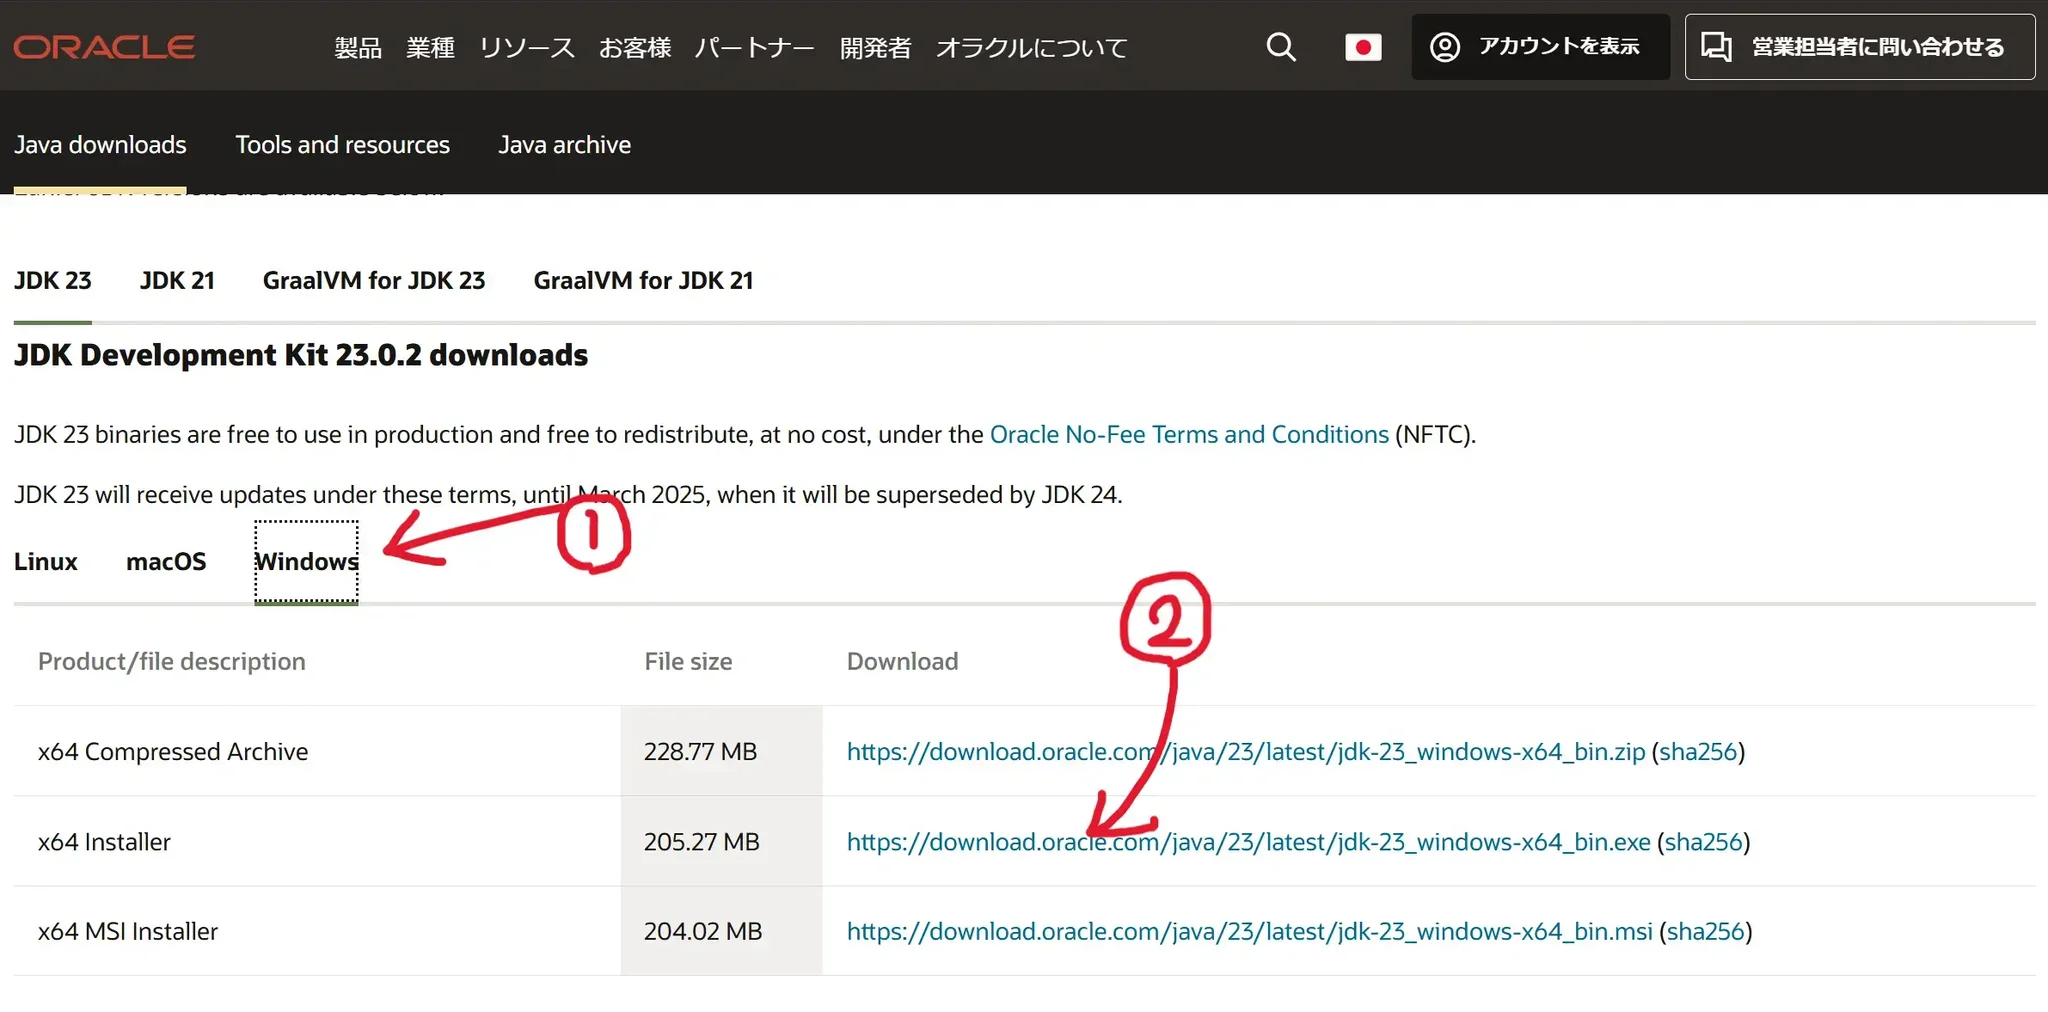Open the 業種 menu
Screen dimensions: 2048x1012
430,48
